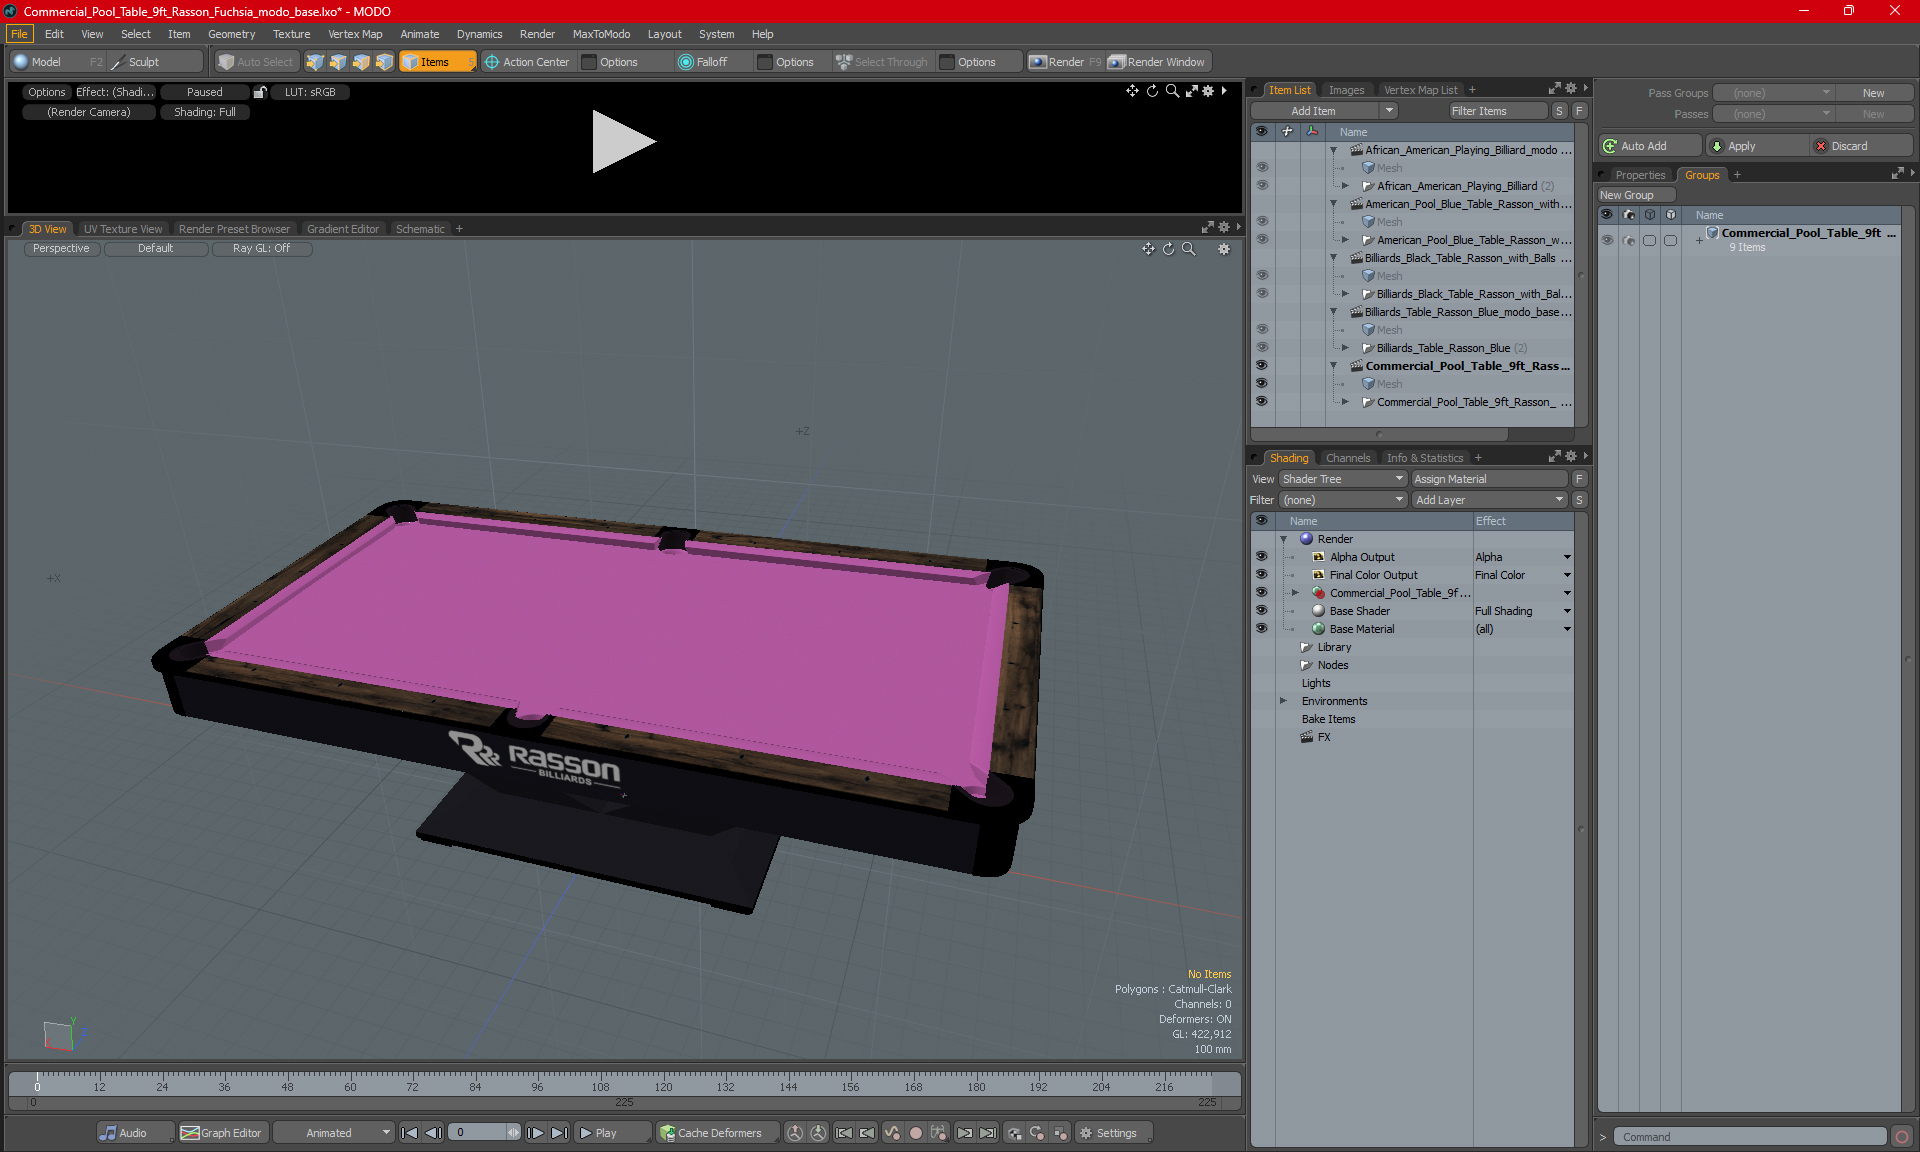Open the Vertex Map menu

coord(355,34)
